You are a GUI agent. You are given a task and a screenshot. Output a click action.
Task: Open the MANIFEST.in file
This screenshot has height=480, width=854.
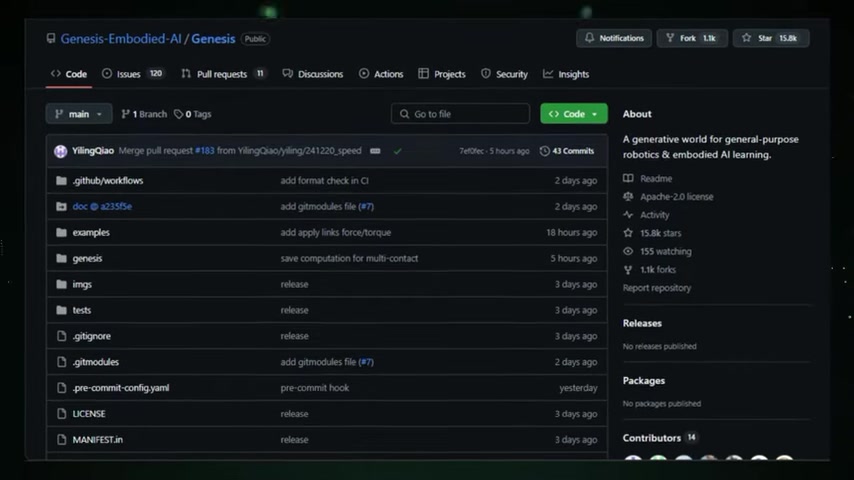click(97, 440)
